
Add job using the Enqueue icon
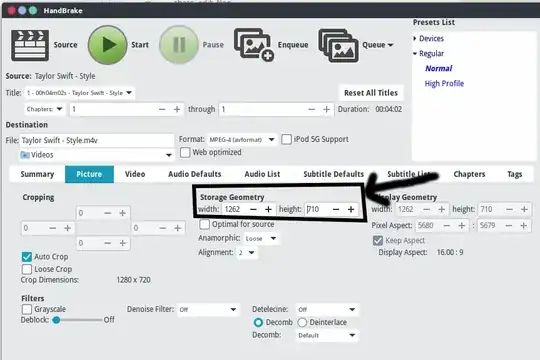254,45
